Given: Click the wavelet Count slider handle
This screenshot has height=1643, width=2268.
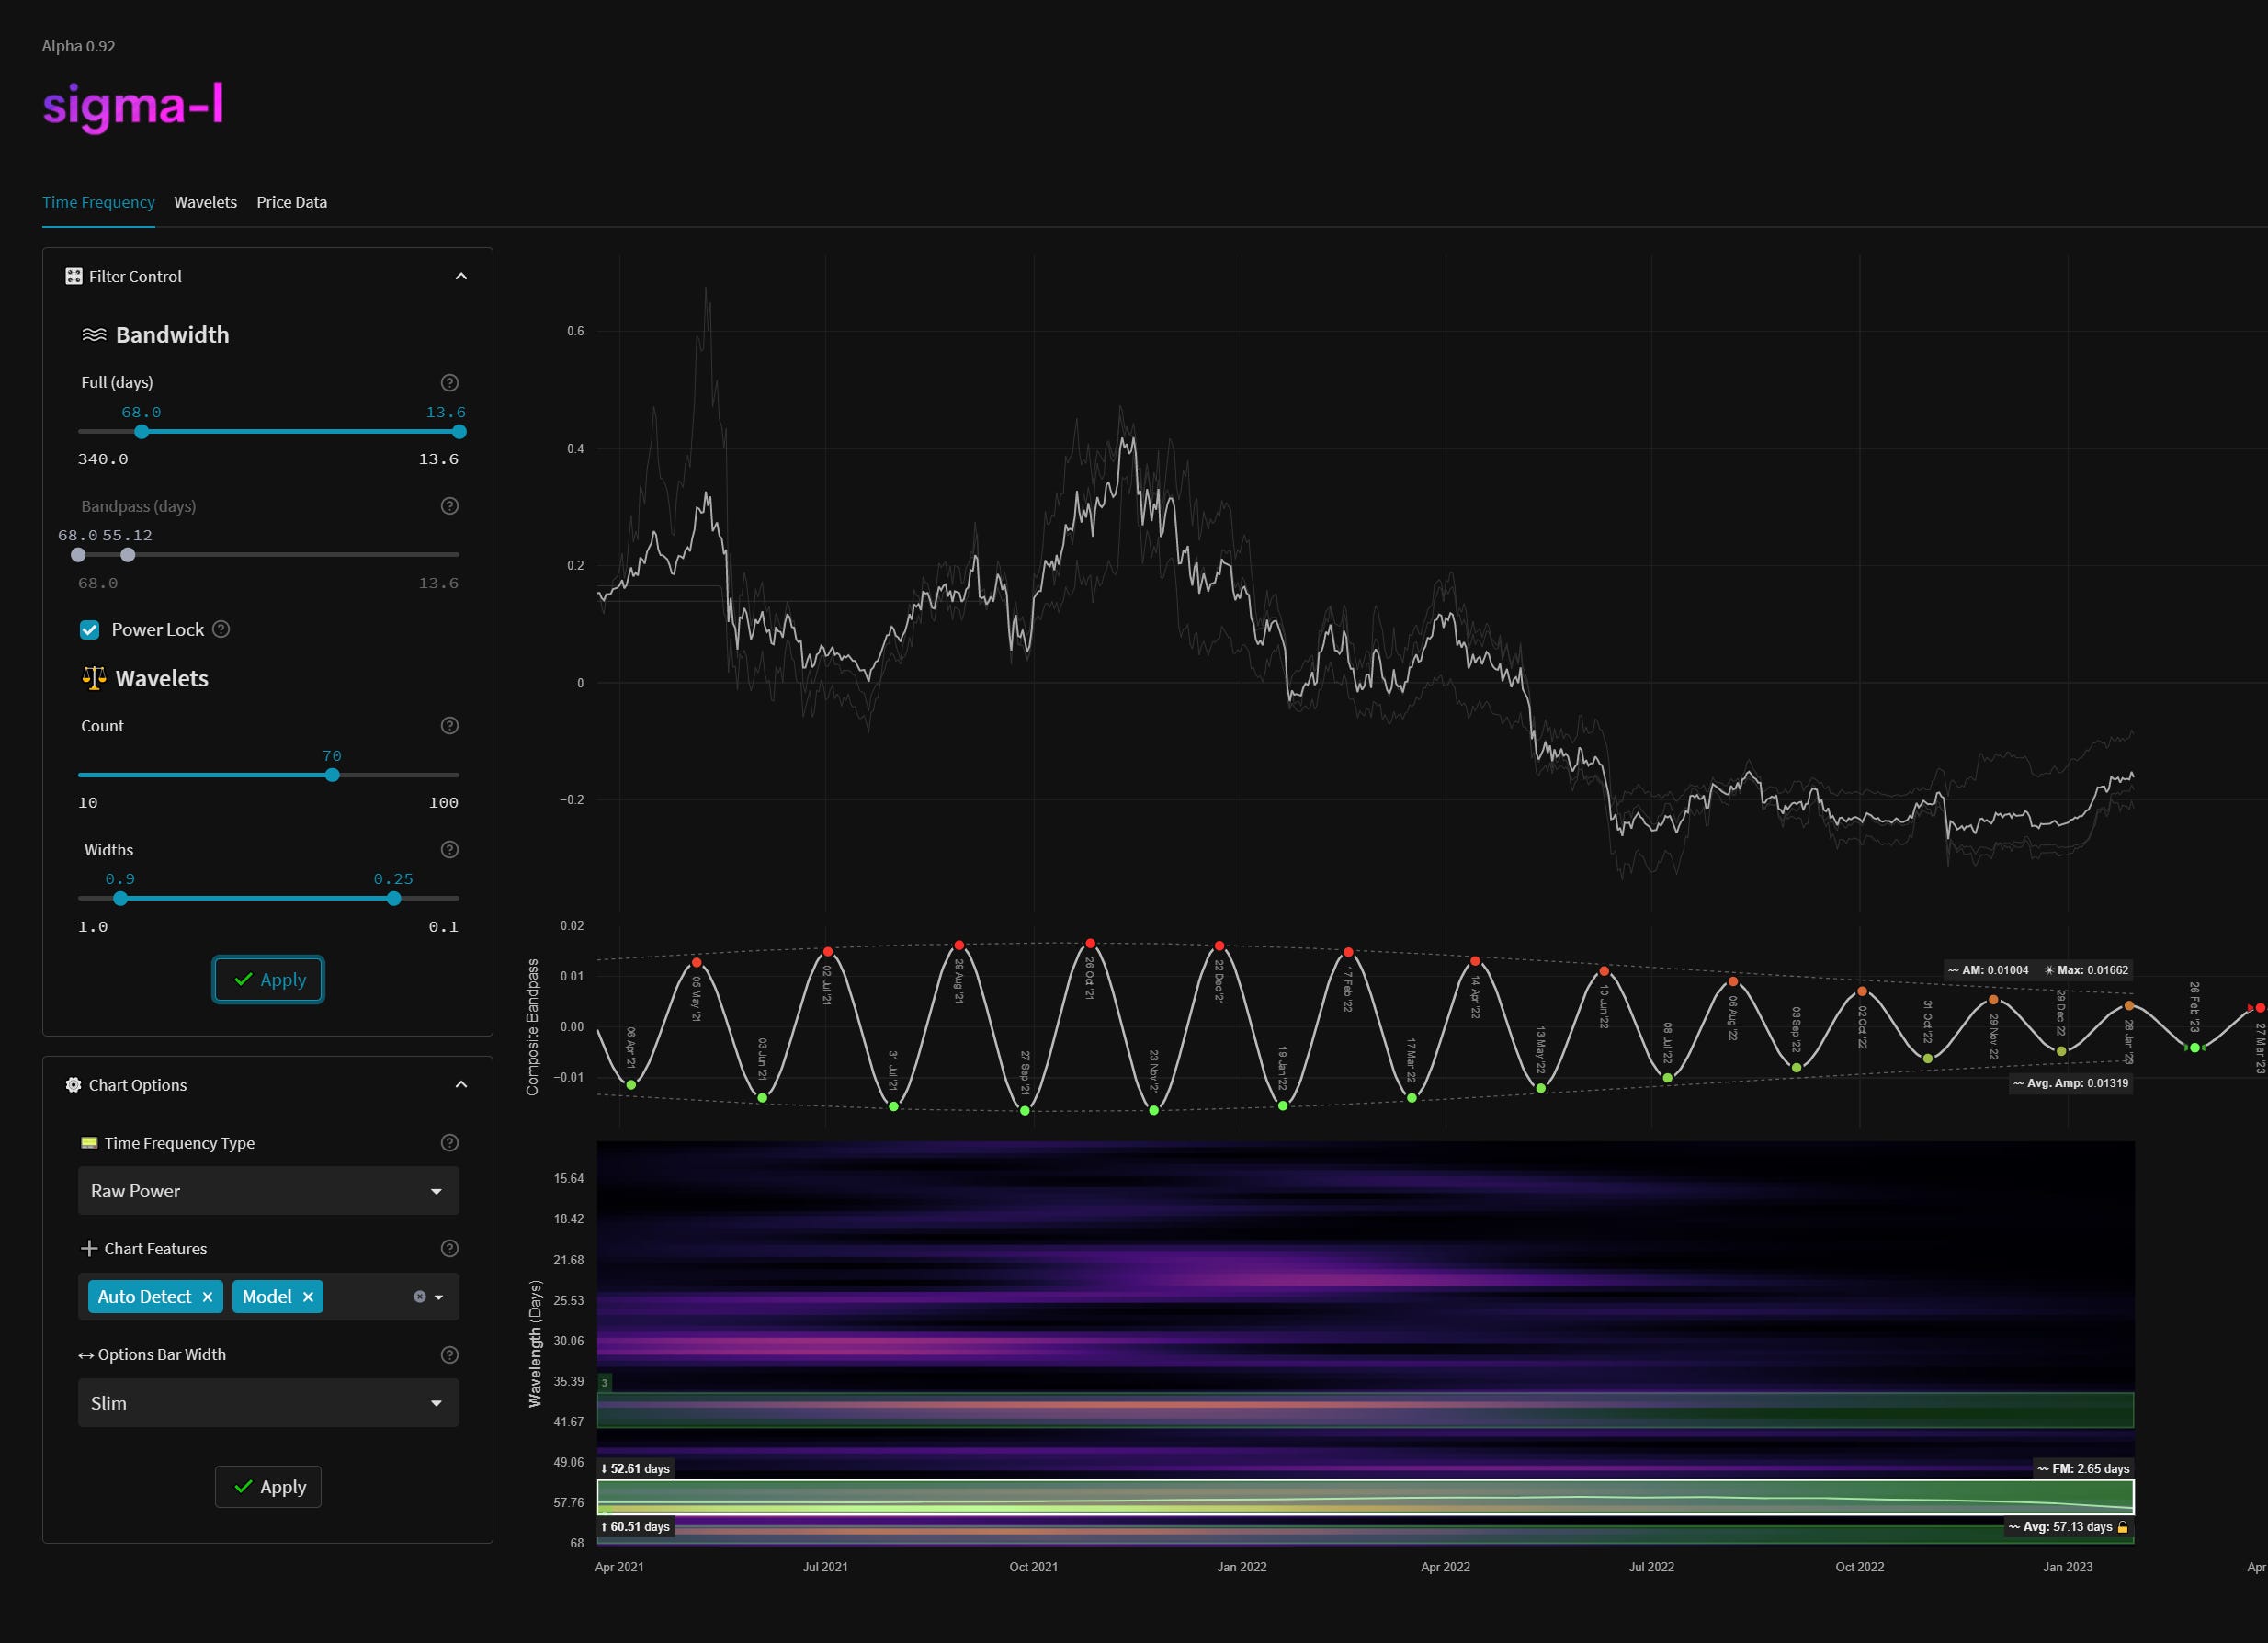Looking at the screenshot, I should (x=332, y=775).
